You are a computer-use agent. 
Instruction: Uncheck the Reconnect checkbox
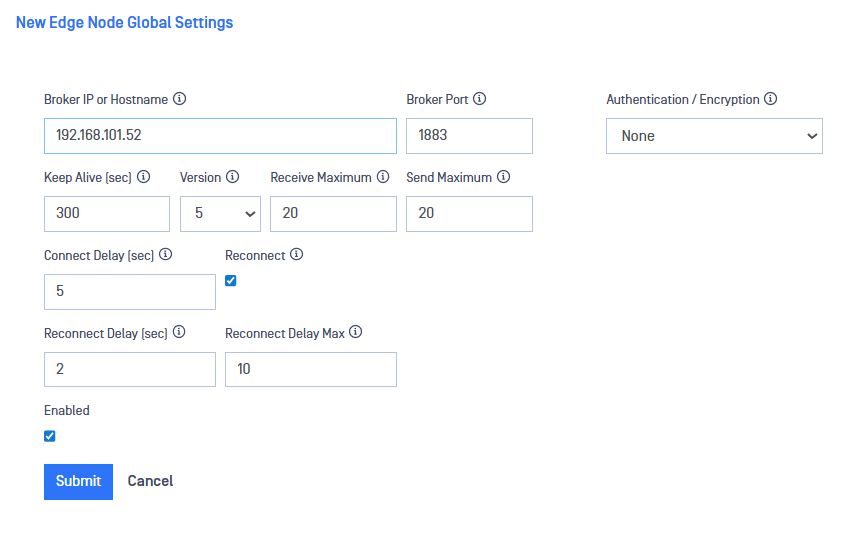click(231, 281)
